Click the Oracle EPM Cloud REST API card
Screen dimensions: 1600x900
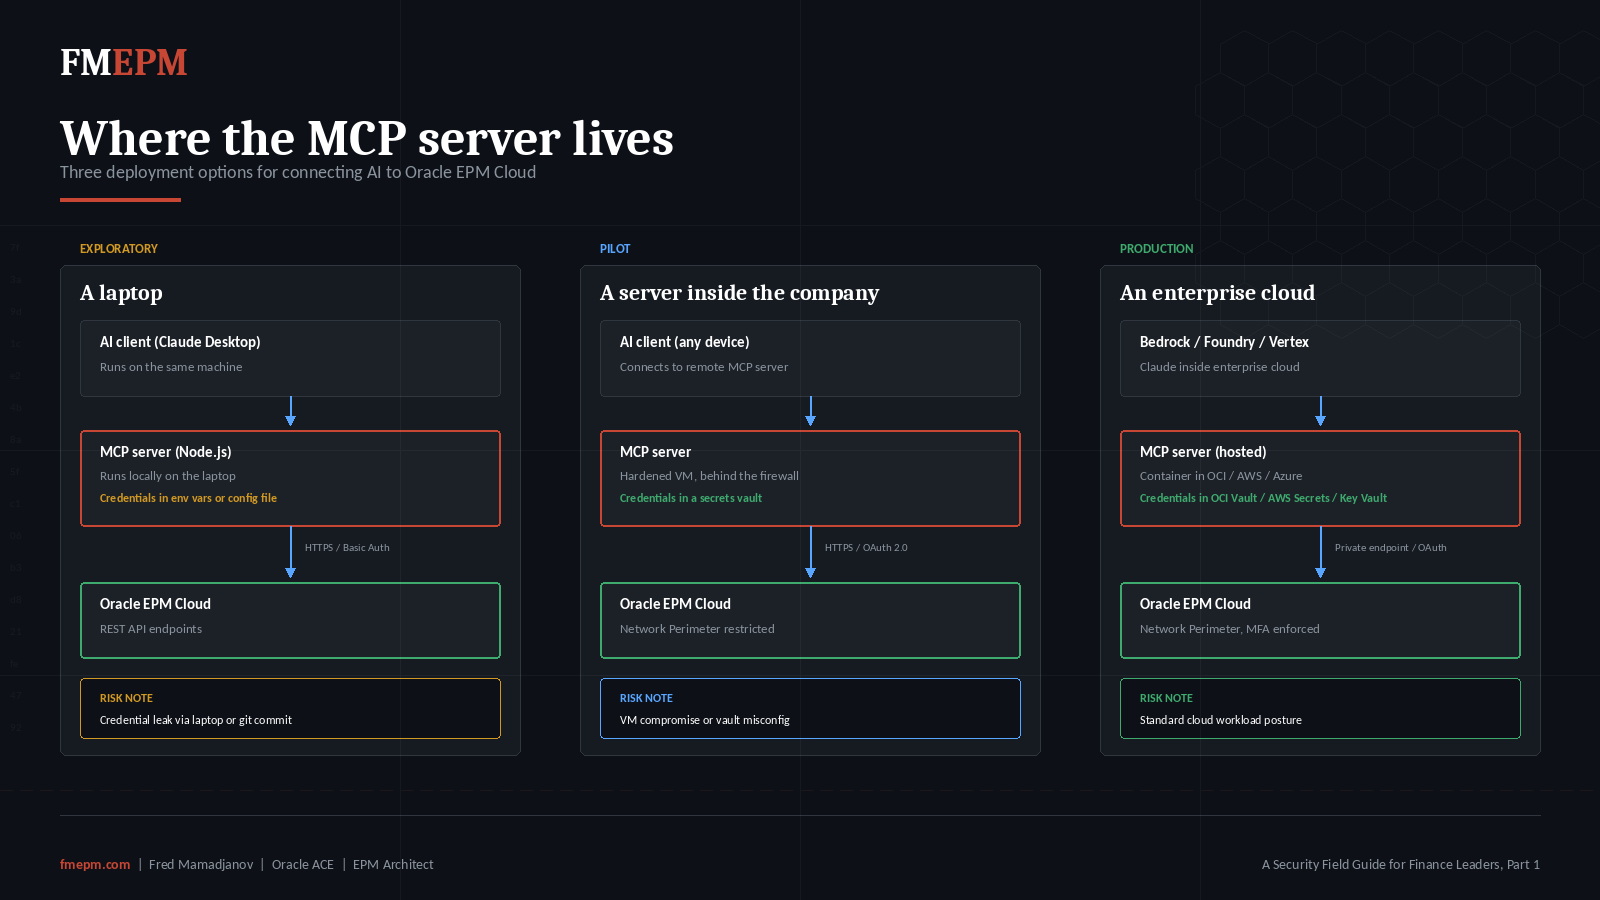(290, 620)
